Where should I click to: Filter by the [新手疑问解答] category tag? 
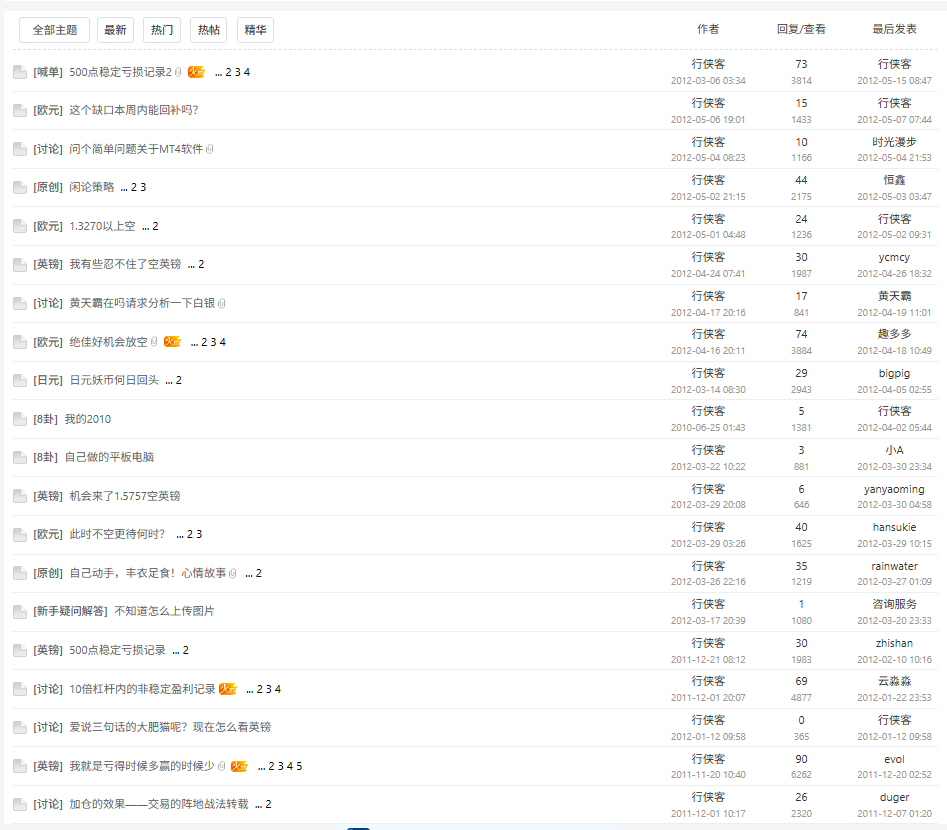click(70, 611)
